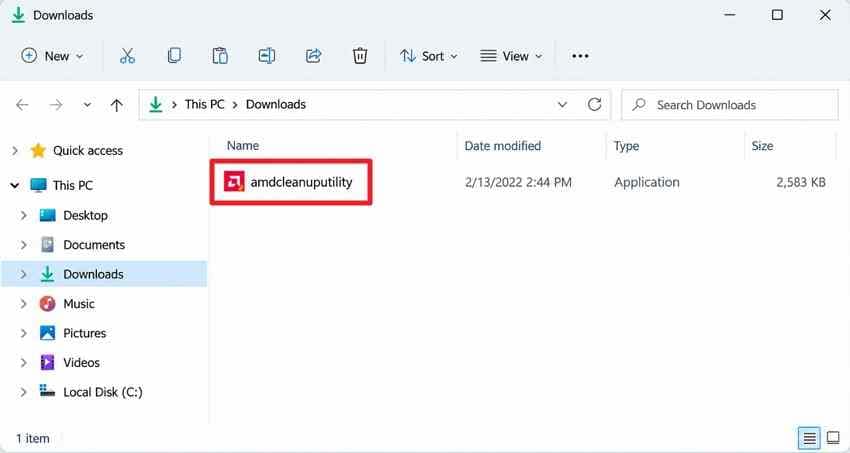Viewport: 850px width, 453px height.
Task: Open the New item menu
Action: click(x=52, y=56)
